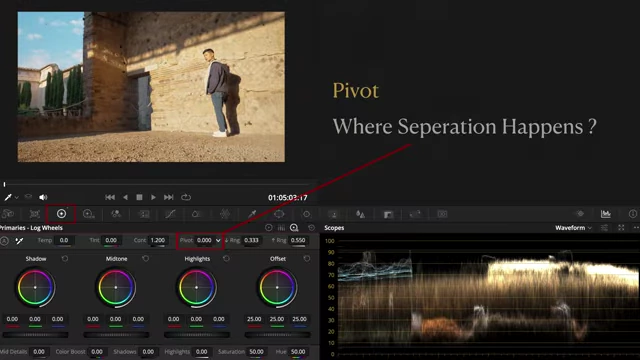This screenshot has height=360, width=640.
Task: Click the Offset color wheel
Action: [x=277, y=288]
